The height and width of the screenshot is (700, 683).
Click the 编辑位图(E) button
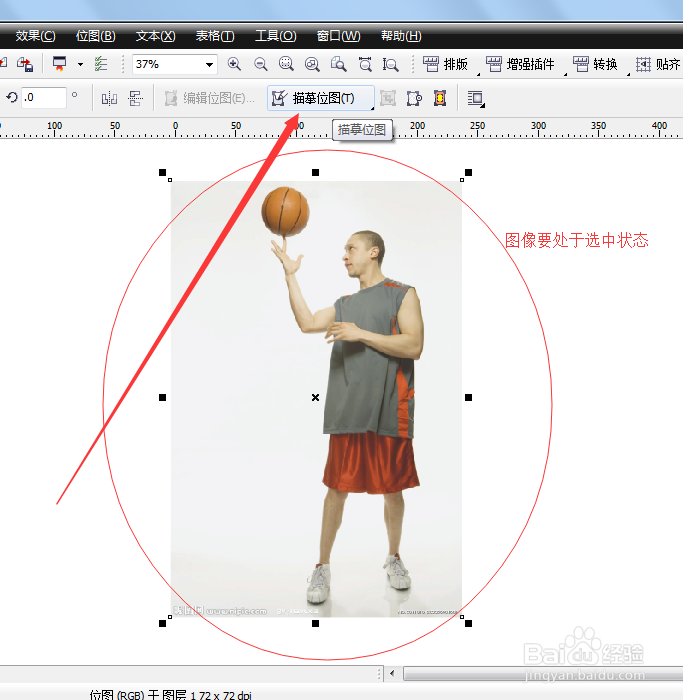pos(209,98)
